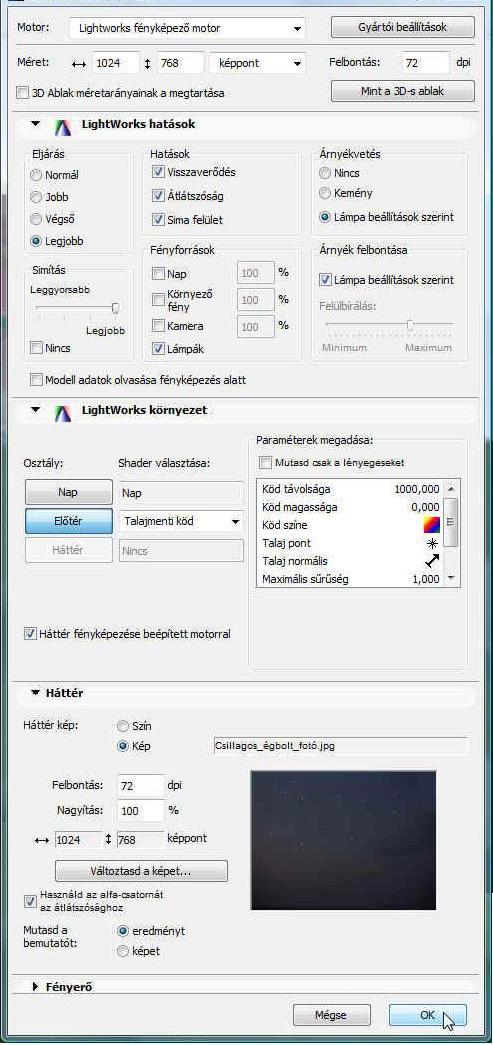Select Kemény under Árnyékvetés
The height and width of the screenshot is (1045, 493).
coord(325,193)
